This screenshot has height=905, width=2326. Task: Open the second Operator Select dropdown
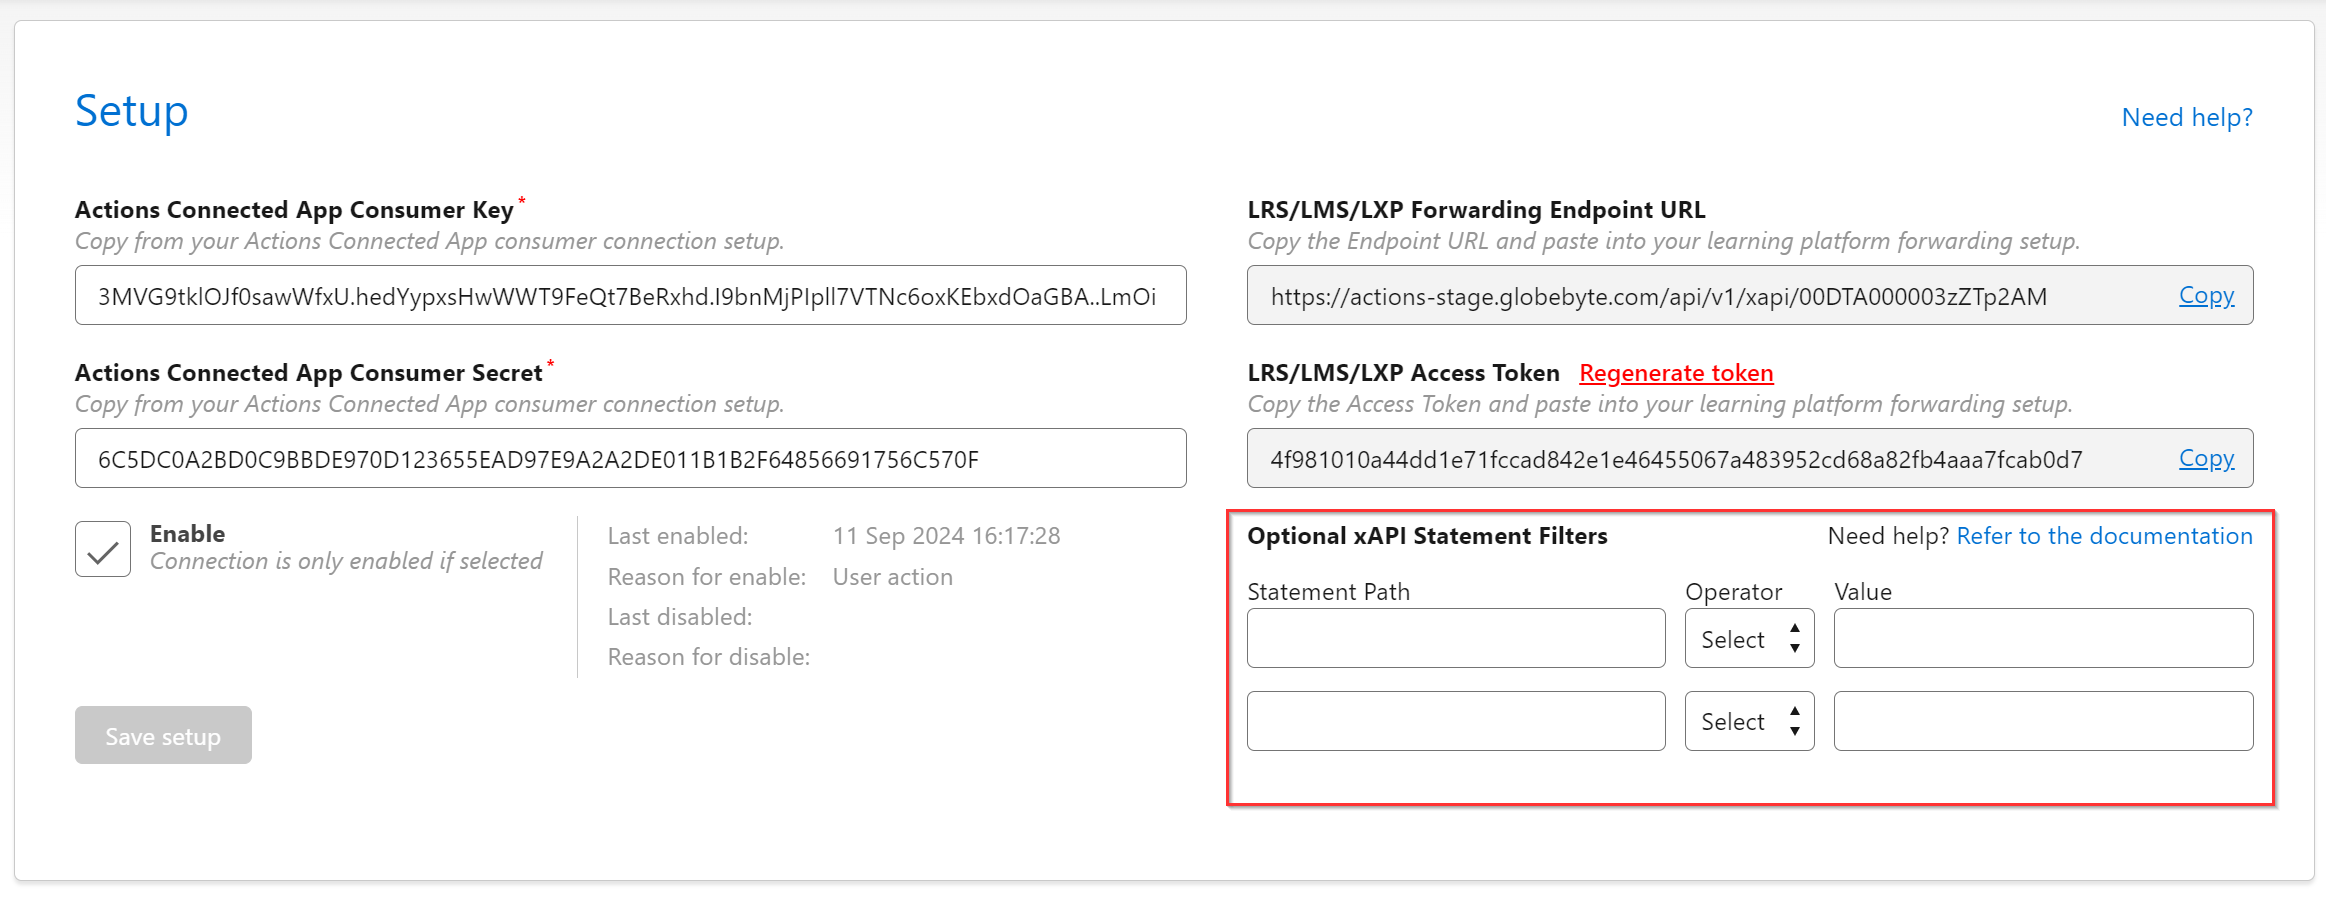(1749, 721)
